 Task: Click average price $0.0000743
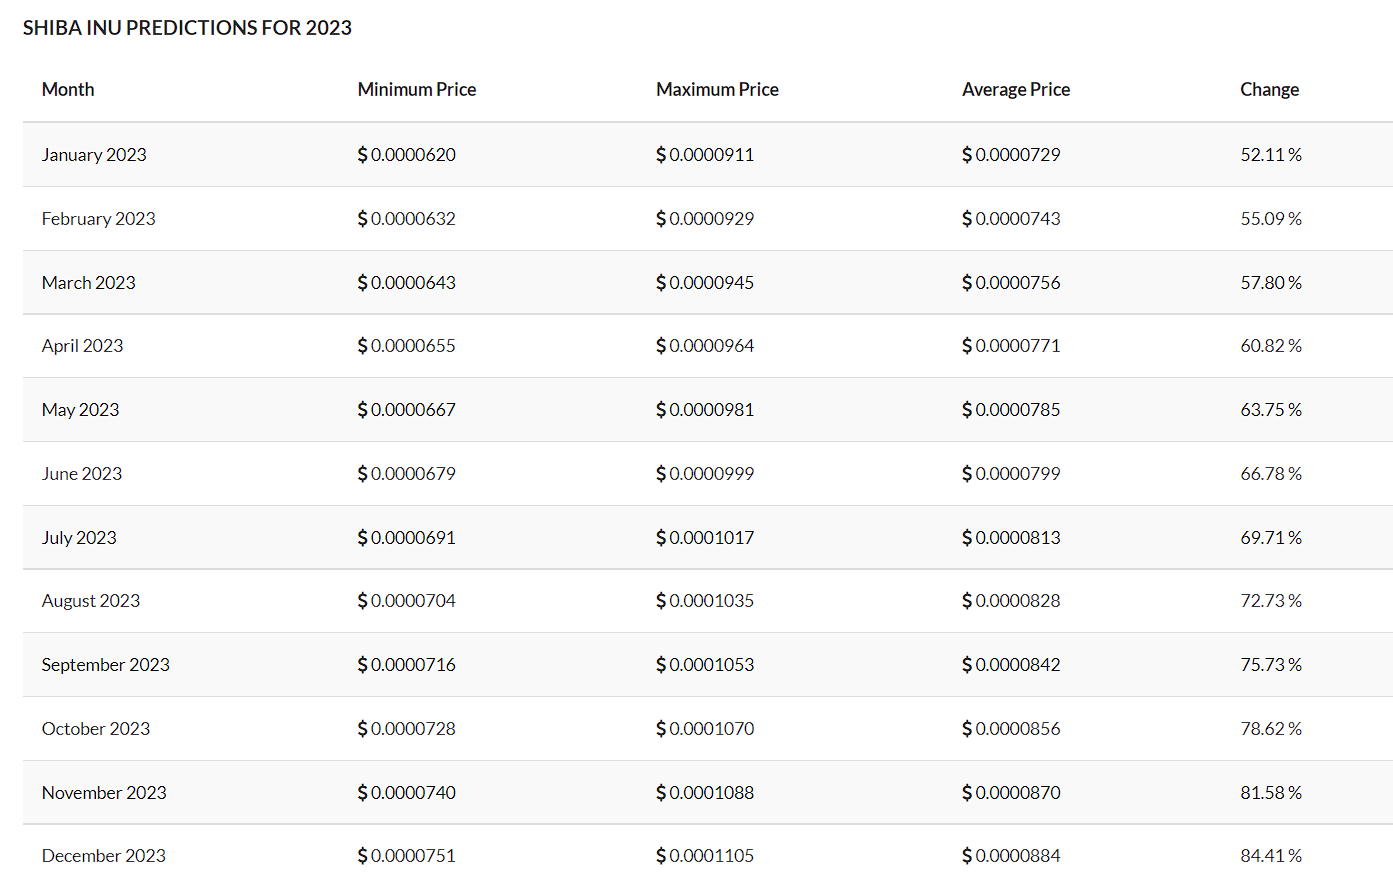coord(1011,218)
